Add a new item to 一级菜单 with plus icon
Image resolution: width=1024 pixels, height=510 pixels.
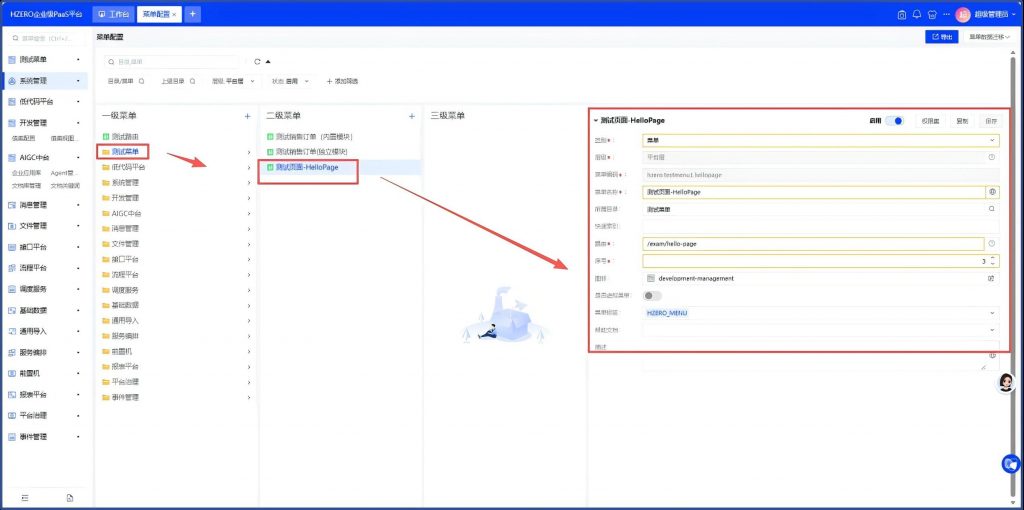click(248, 116)
